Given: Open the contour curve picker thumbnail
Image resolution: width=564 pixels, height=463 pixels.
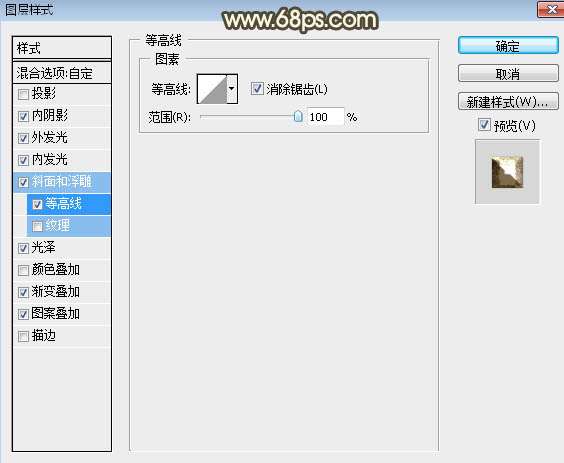Looking at the screenshot, I should [x=212, y=89].
